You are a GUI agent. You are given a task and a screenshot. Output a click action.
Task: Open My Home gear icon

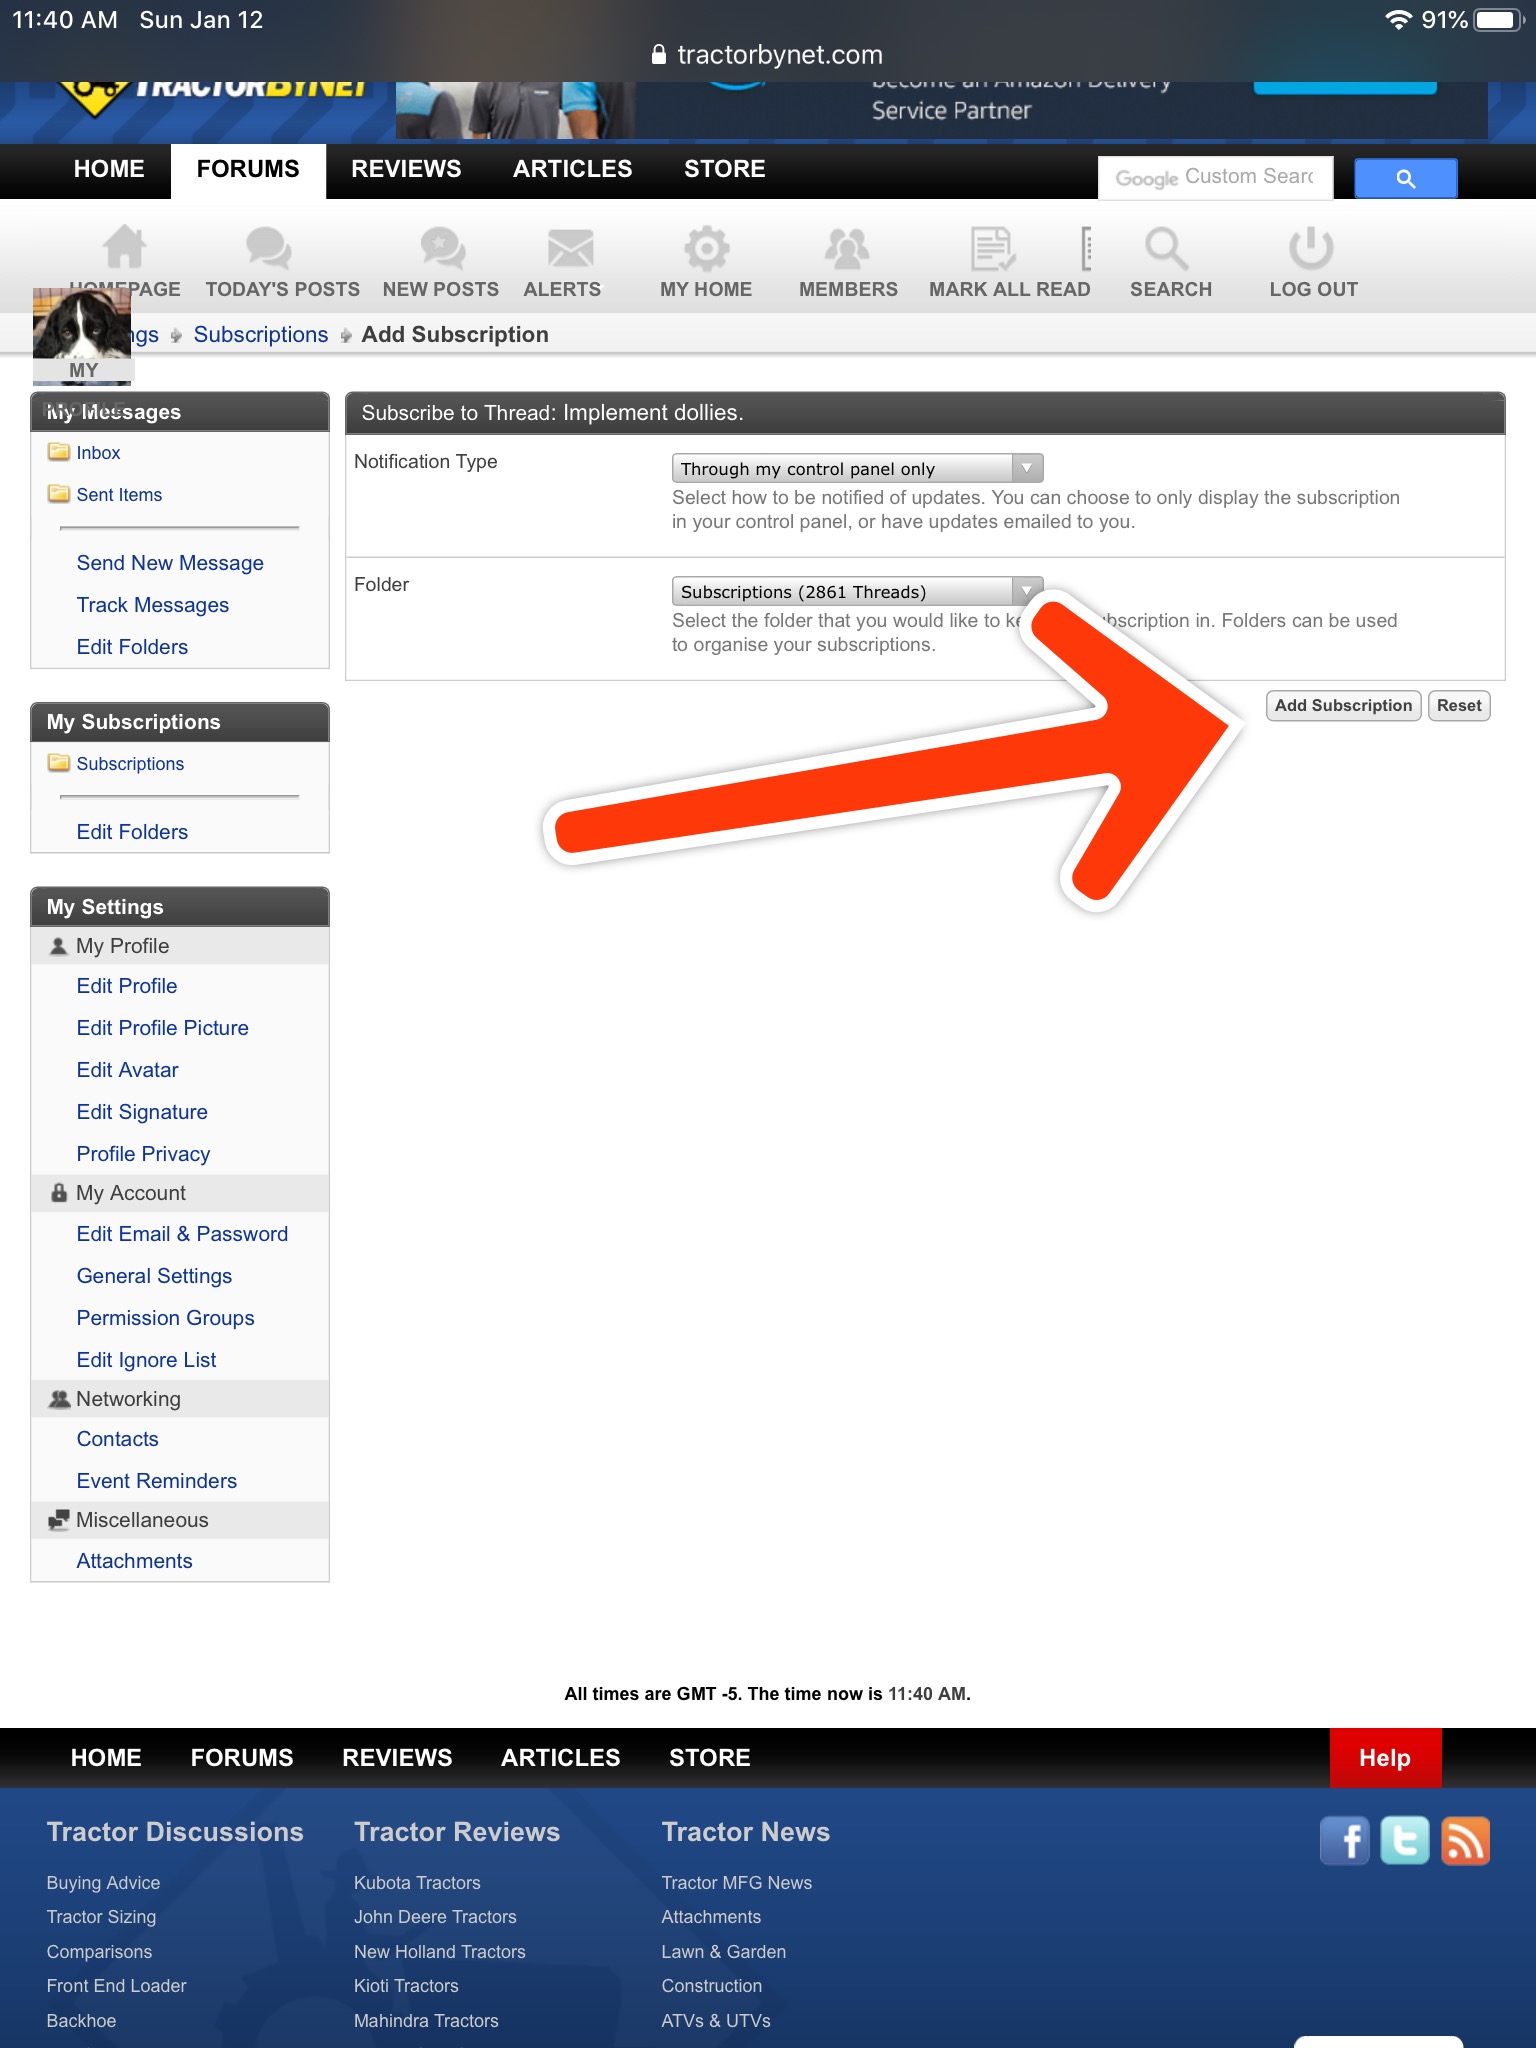coord(706,249)
